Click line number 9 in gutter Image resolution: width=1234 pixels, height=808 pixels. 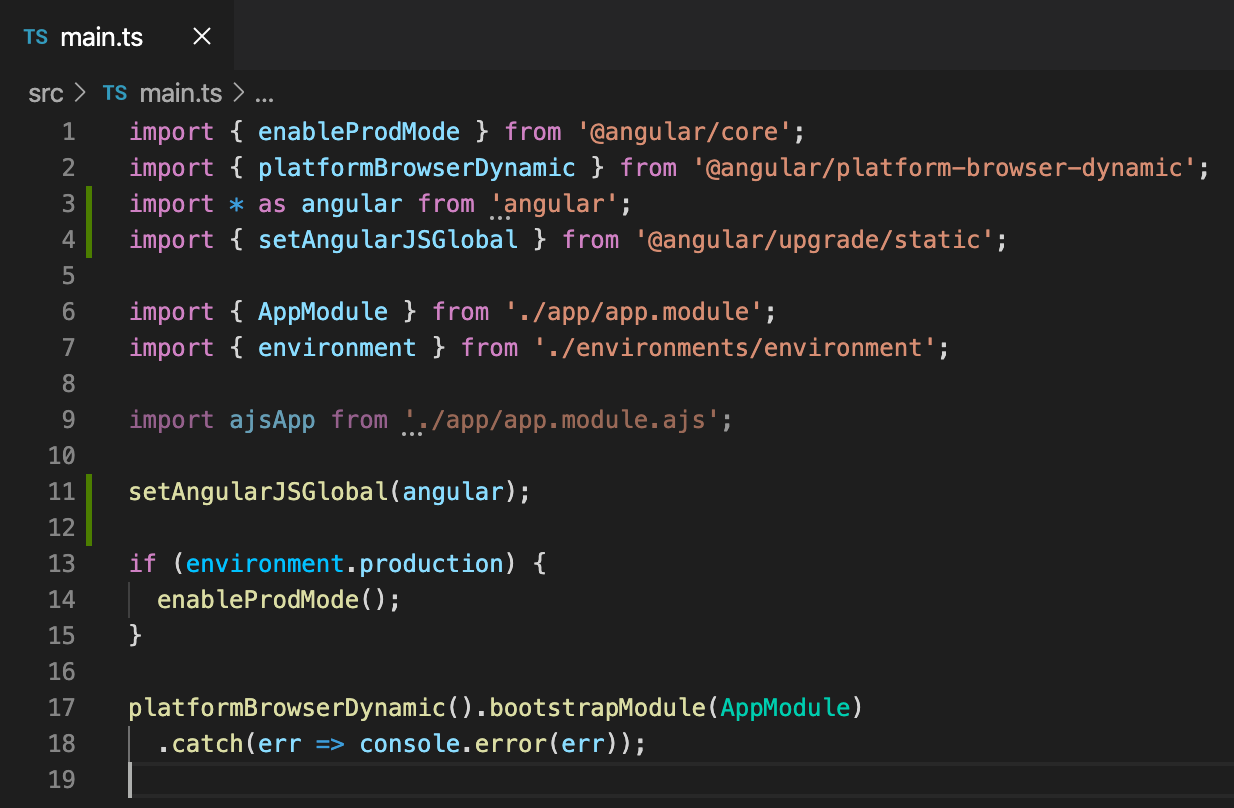tap(68, 420)
